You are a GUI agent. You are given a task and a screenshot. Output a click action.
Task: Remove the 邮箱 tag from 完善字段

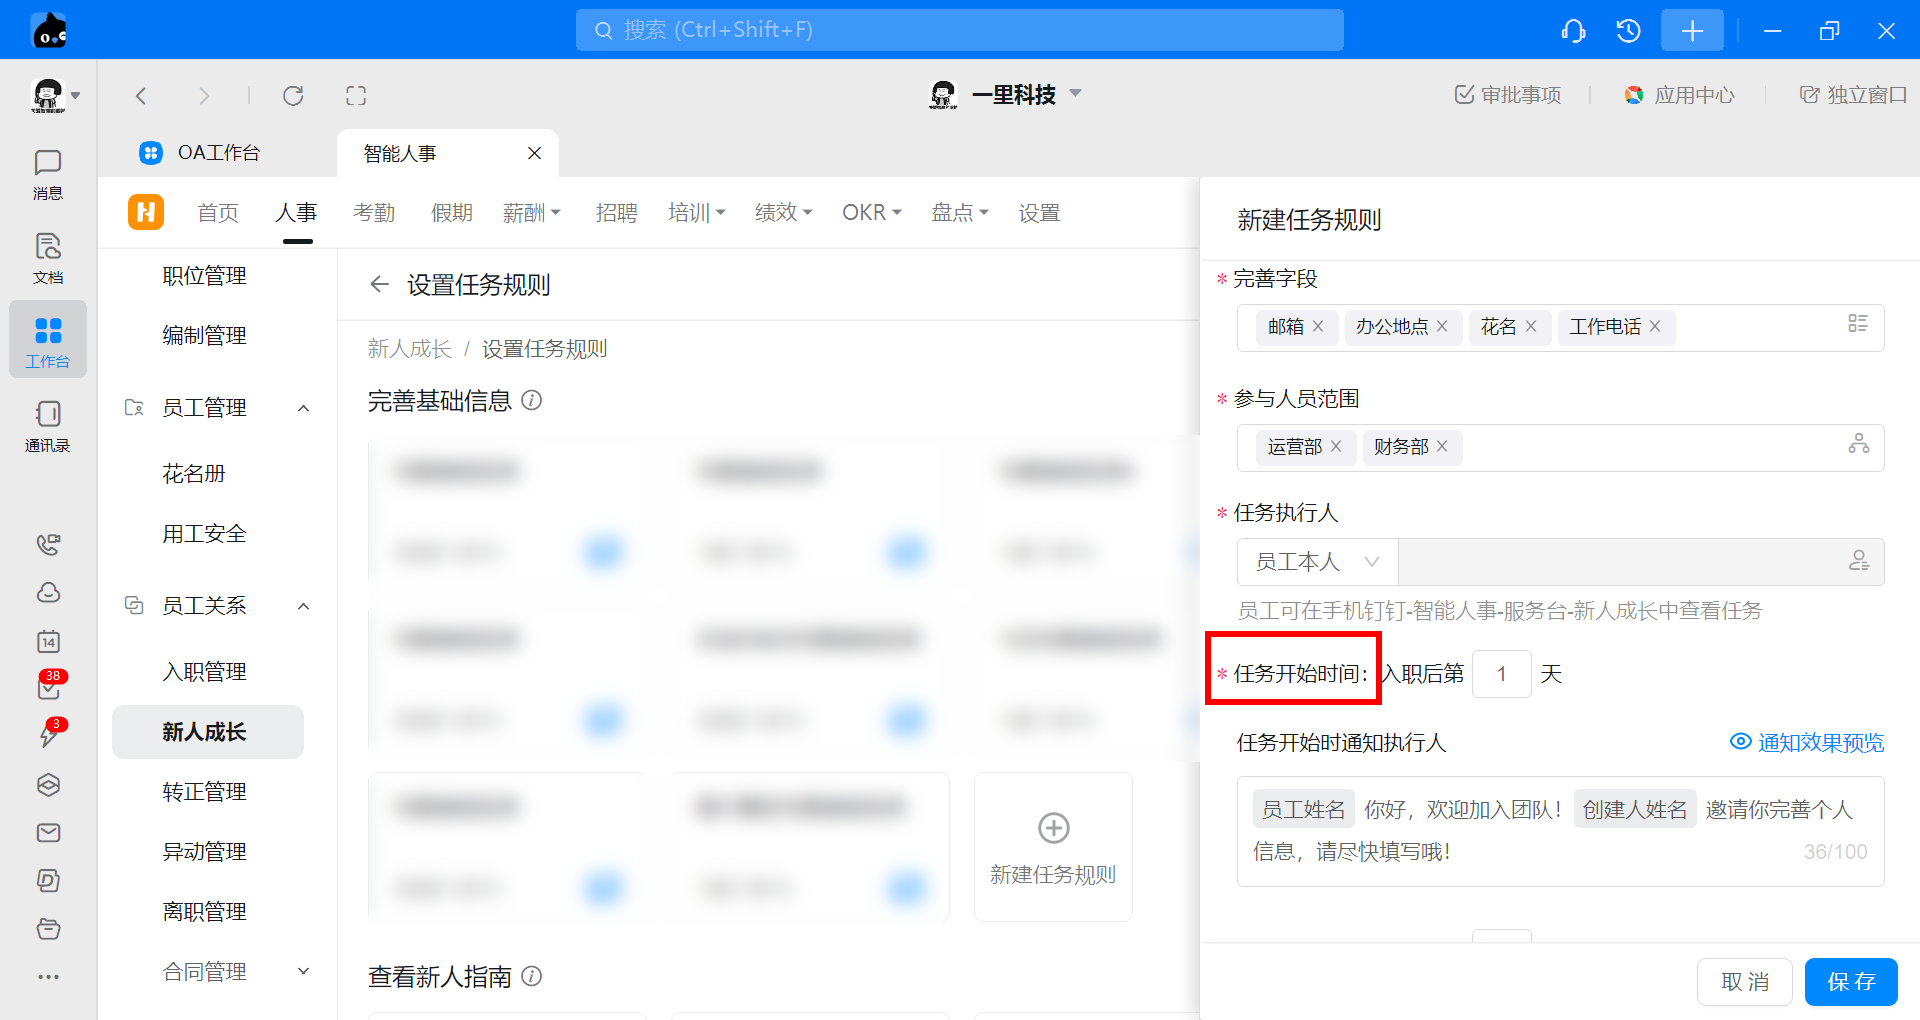tap(1318, 327)
